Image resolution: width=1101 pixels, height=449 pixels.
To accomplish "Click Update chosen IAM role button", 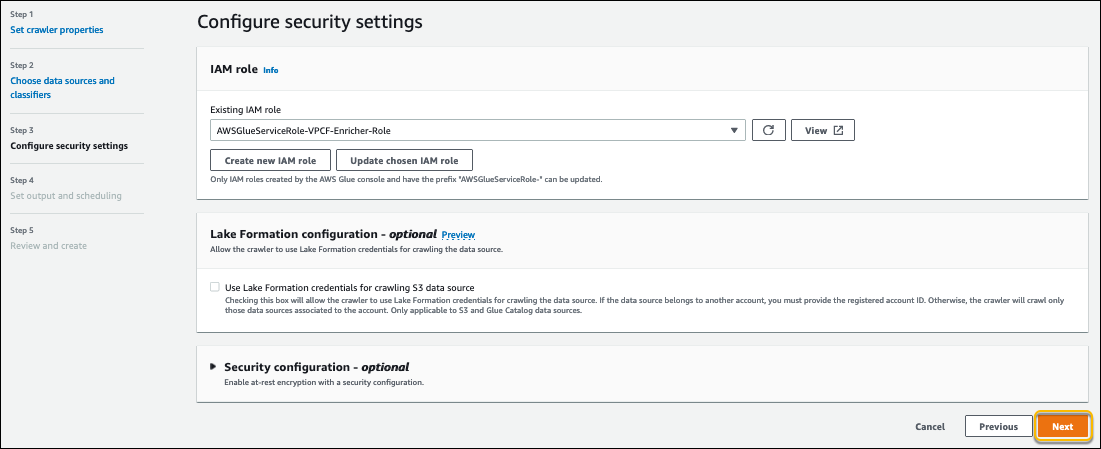I will pyautogui.click(x=404, y=160).
